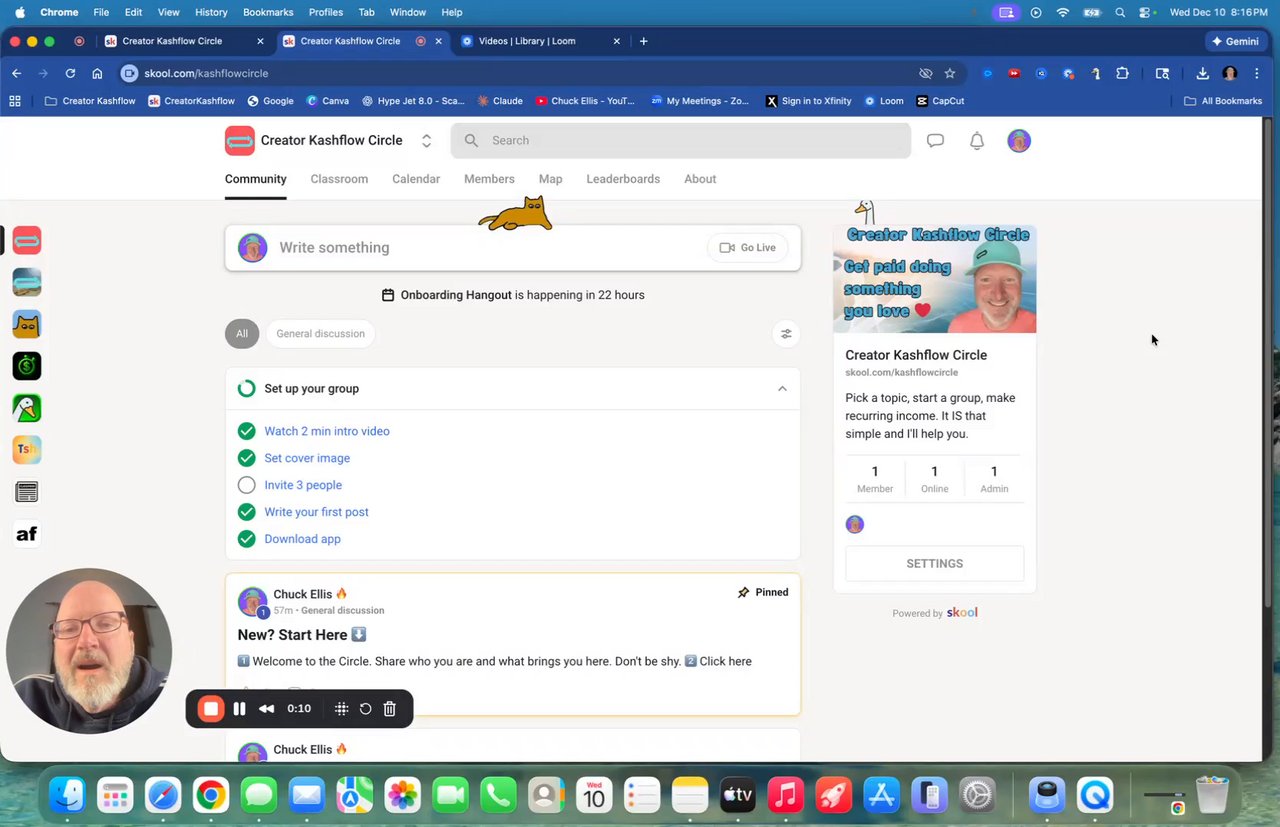Open Launchpad in the Dock
This screenshot has height=827, width=1280.
[115, 795]
